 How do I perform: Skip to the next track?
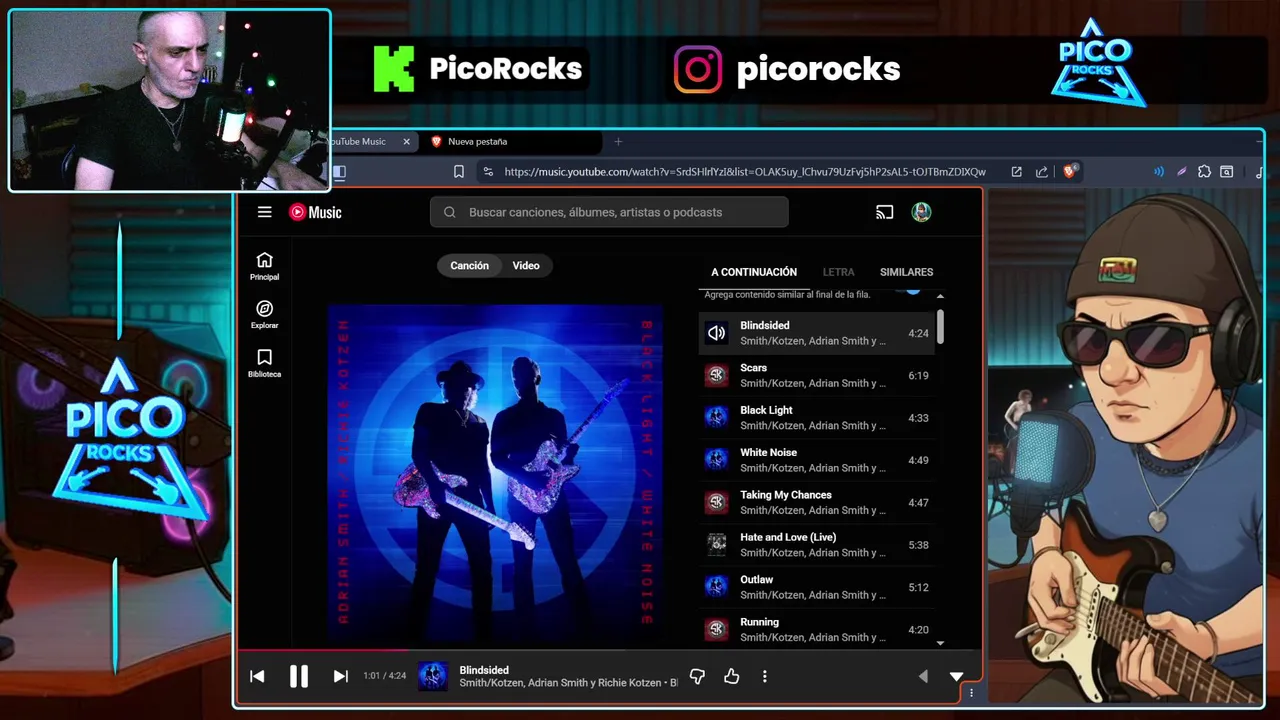[340, 677]
